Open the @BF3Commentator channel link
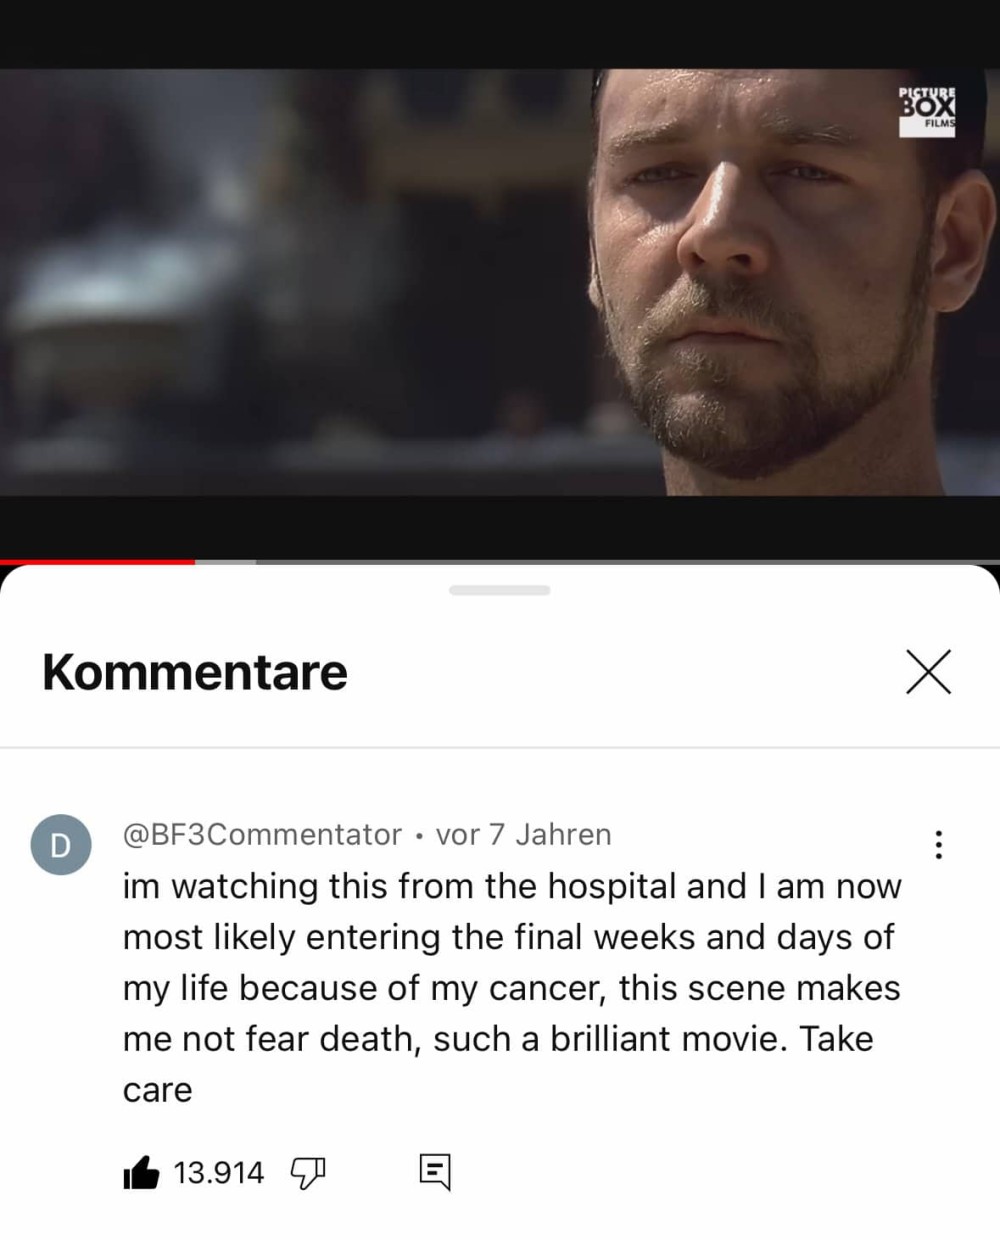Screen dimensions: 1000x1240 262,834
